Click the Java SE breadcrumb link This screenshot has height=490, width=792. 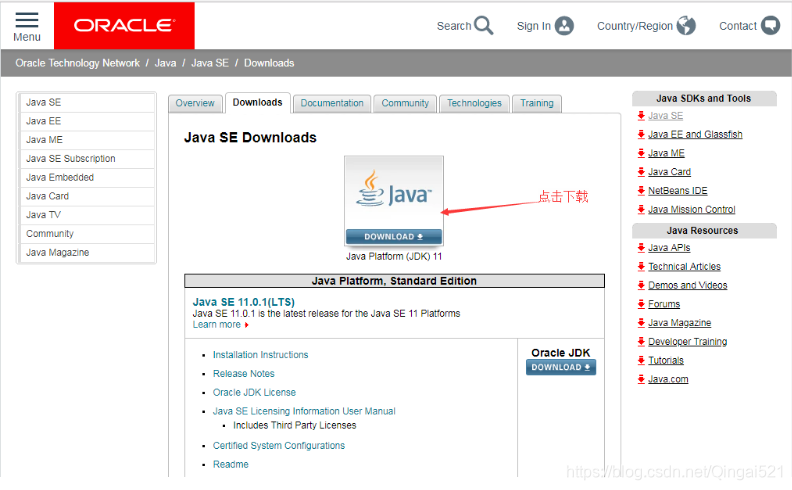pos(210,63)
